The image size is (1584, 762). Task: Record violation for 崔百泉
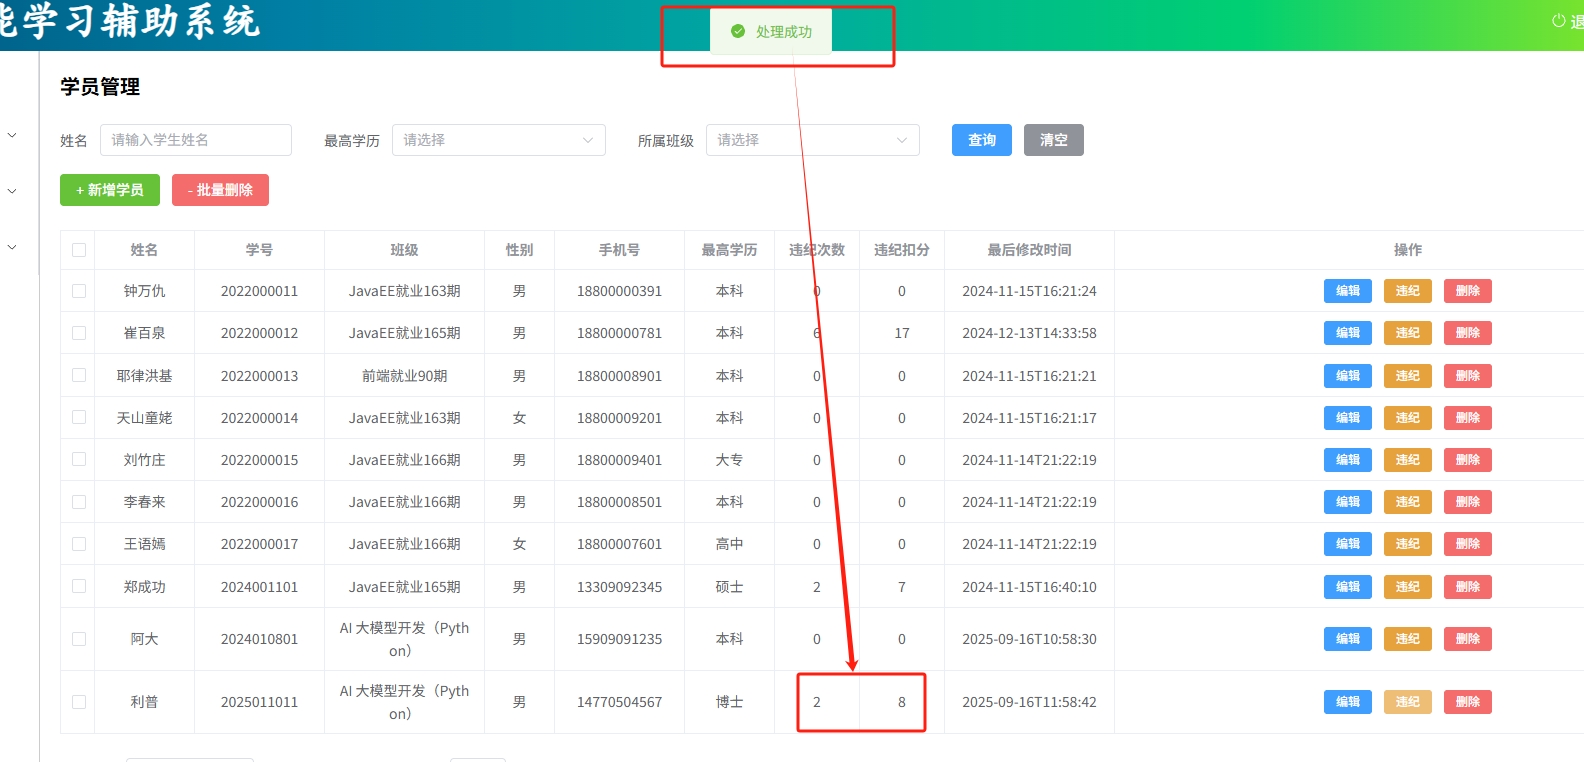click(1408, 333)
